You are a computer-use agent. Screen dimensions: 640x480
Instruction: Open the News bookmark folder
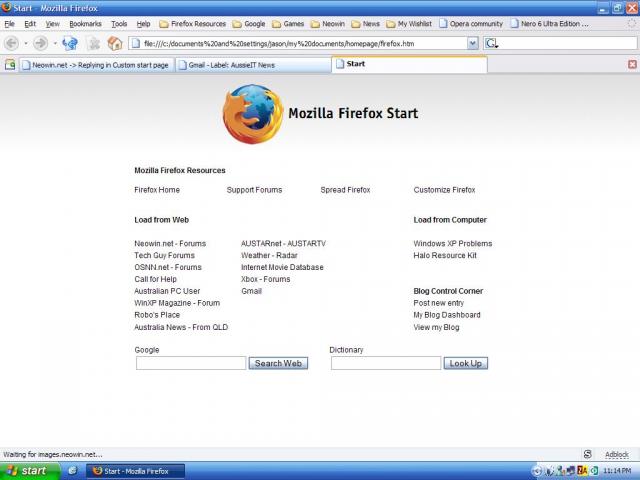366,24
